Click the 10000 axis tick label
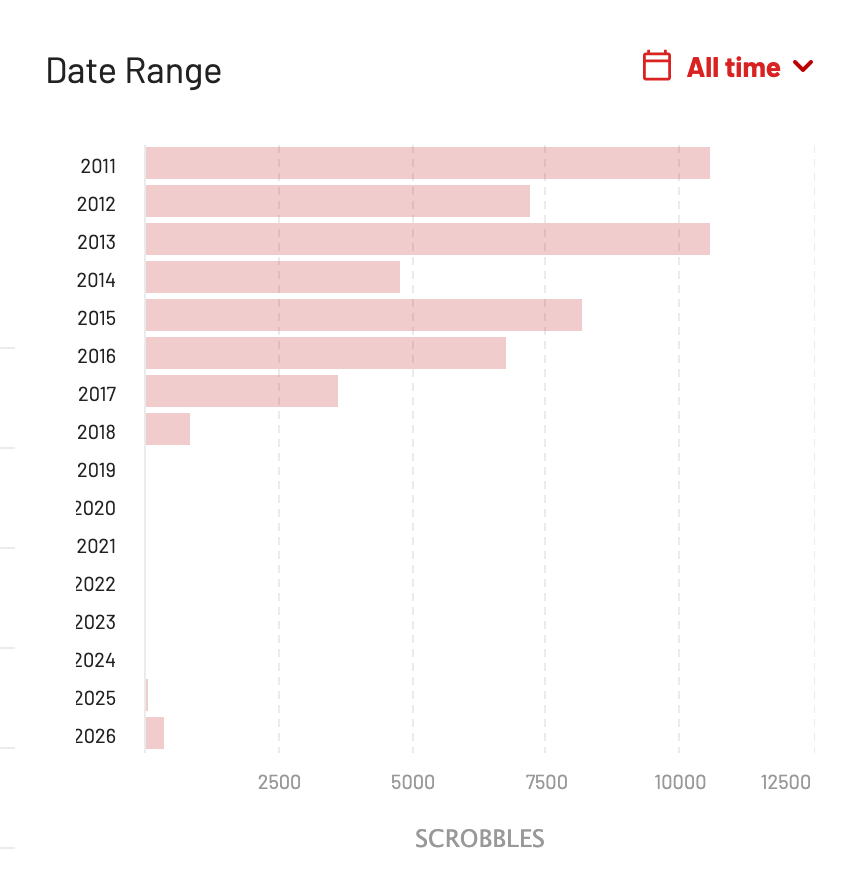The height and width of the screenshot is (878, 844). (679, 782)
